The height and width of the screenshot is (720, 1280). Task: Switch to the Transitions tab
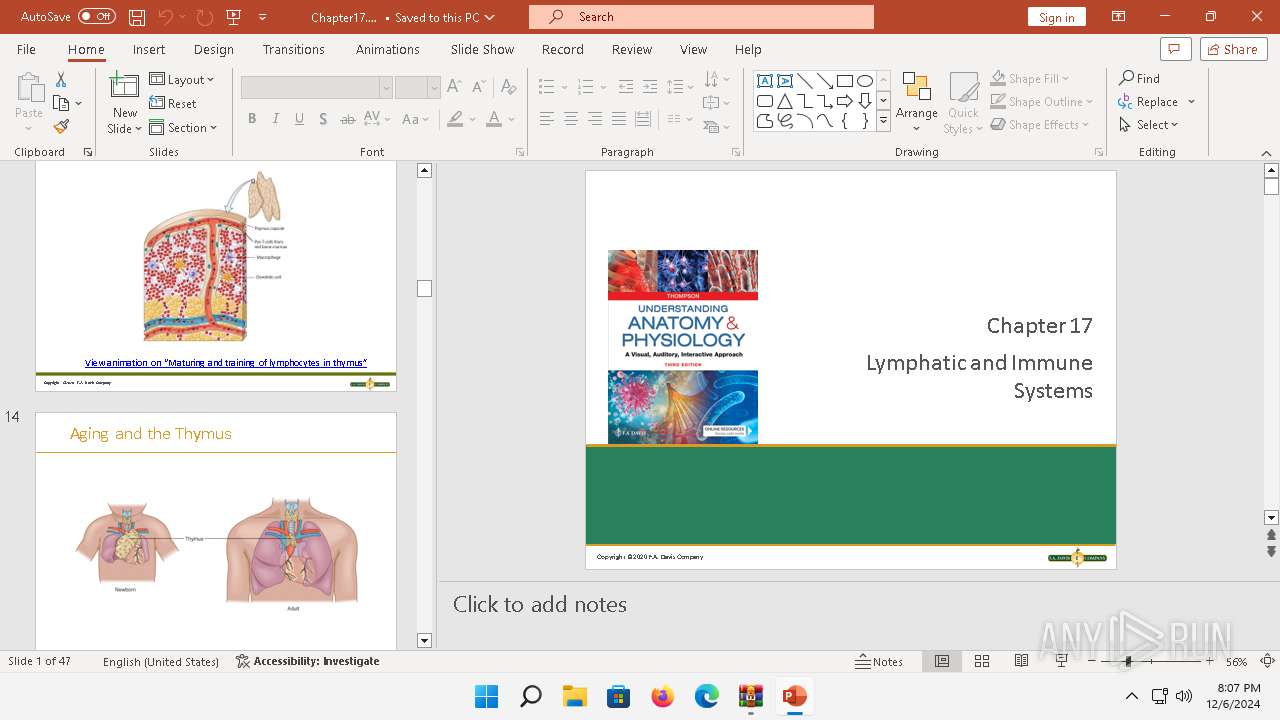click(x=293, y=49)
